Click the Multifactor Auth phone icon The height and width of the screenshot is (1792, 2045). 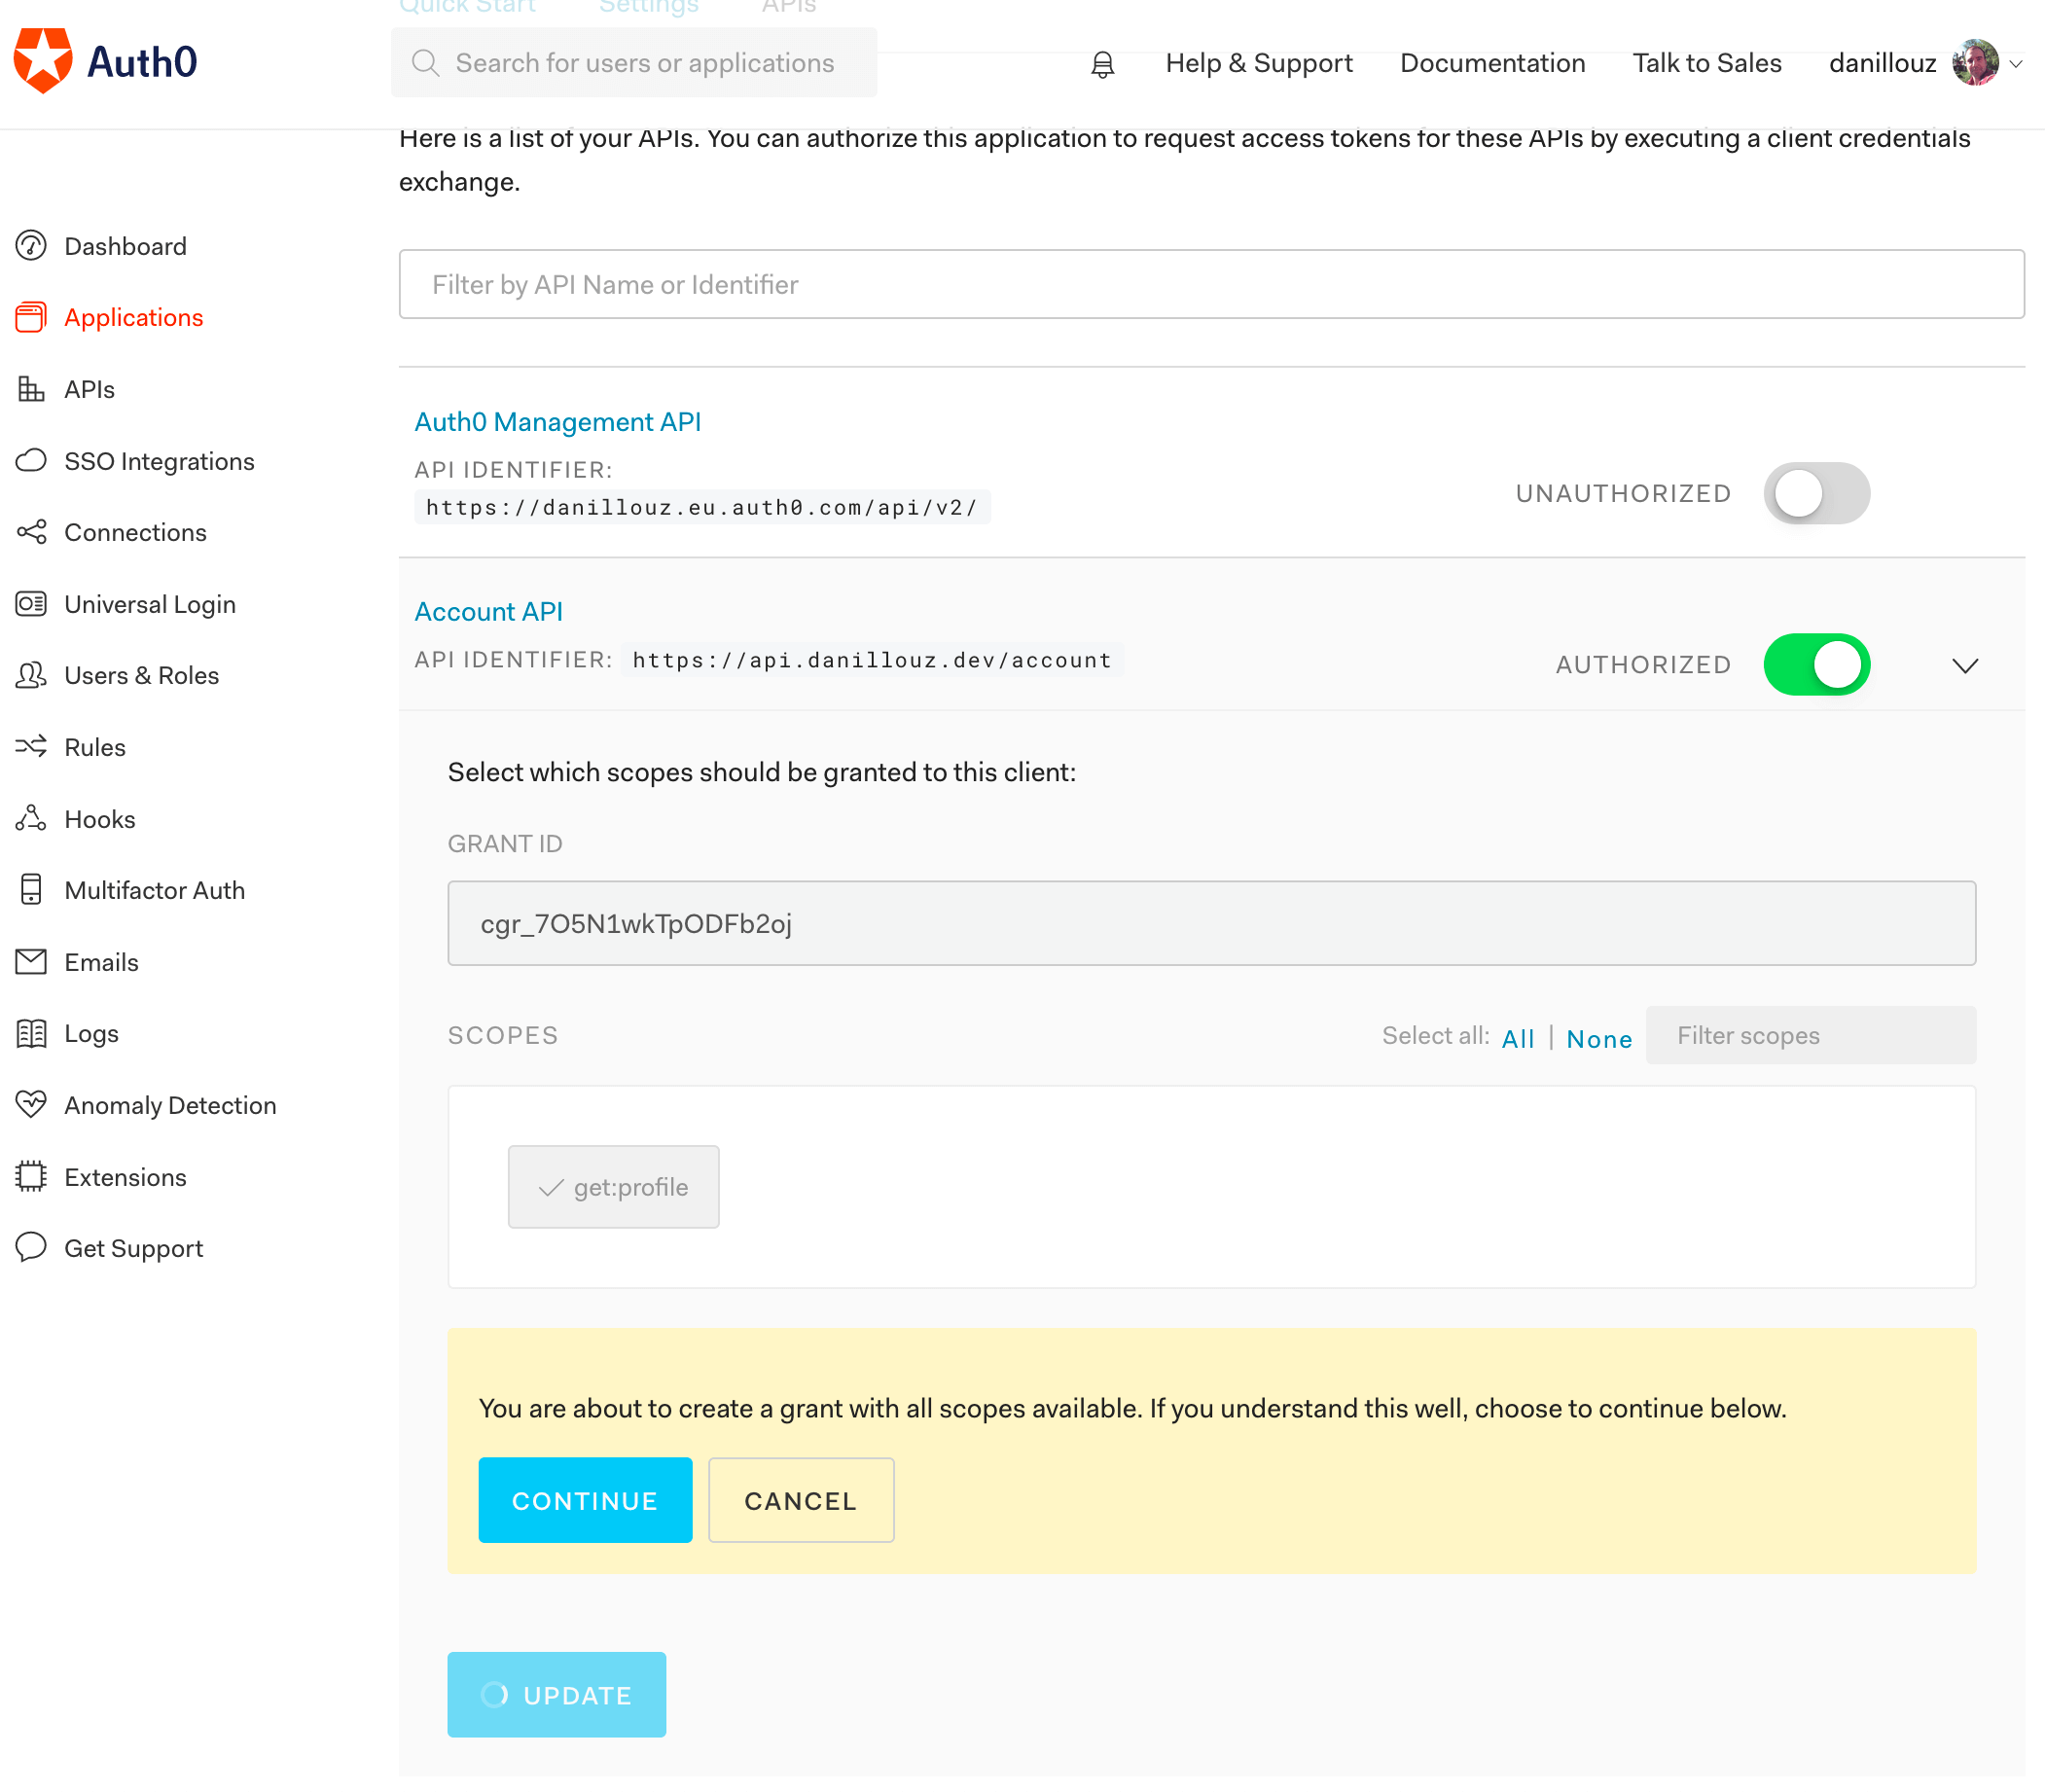31,890
